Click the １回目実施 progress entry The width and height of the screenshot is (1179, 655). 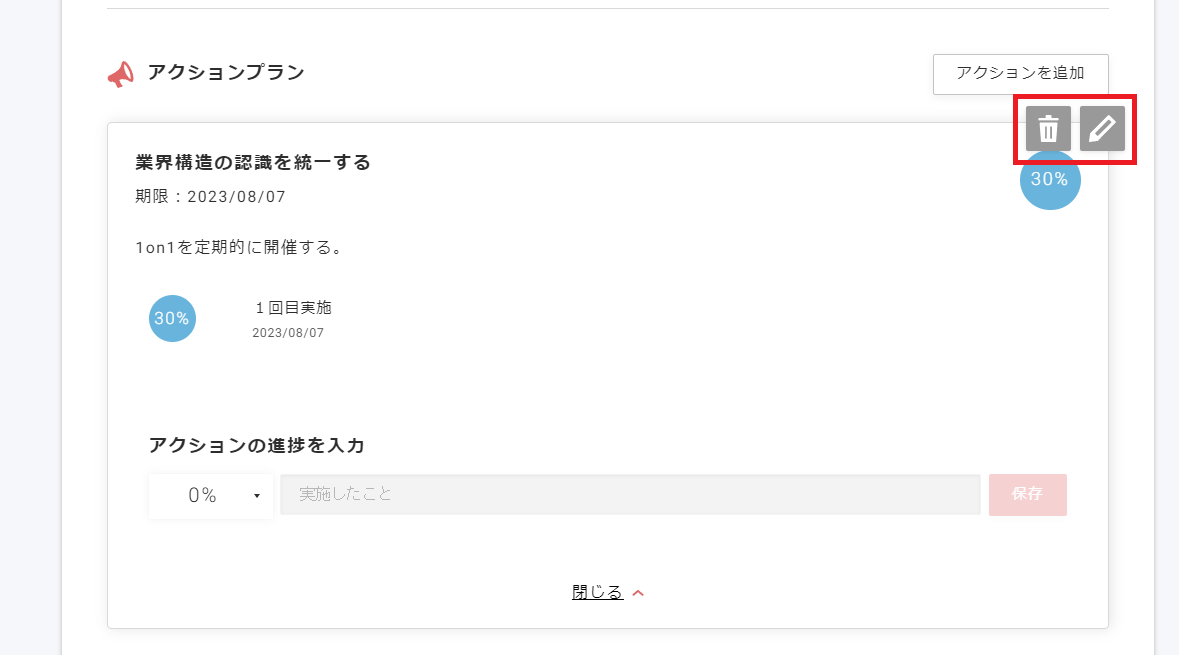point(293,308)
